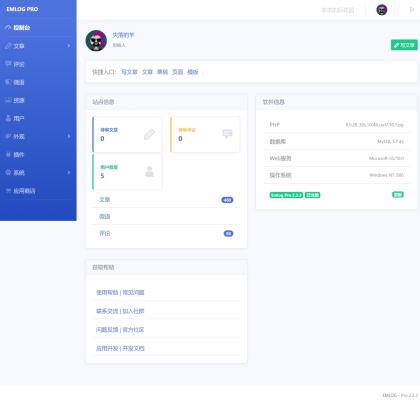The image size is (420, 404).
Task: Click the green update badge in software info
Action: tap(398, 194)
